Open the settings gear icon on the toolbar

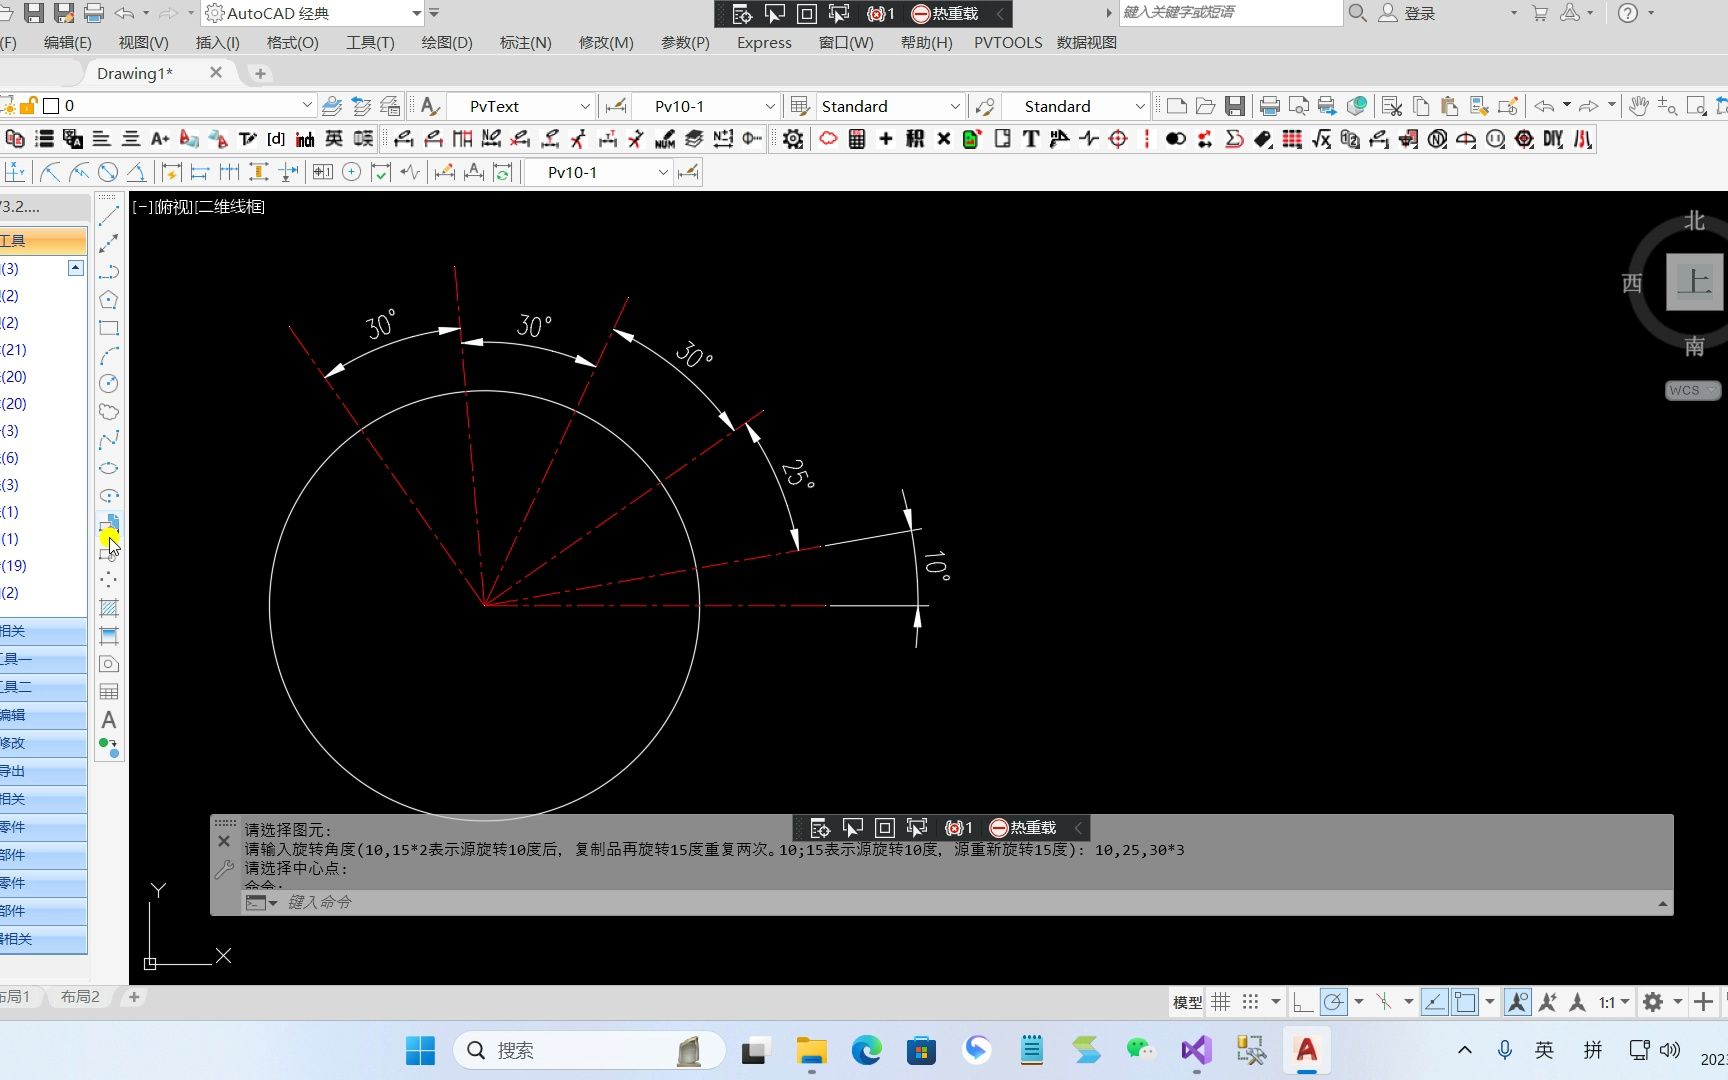tap(792, 139)
